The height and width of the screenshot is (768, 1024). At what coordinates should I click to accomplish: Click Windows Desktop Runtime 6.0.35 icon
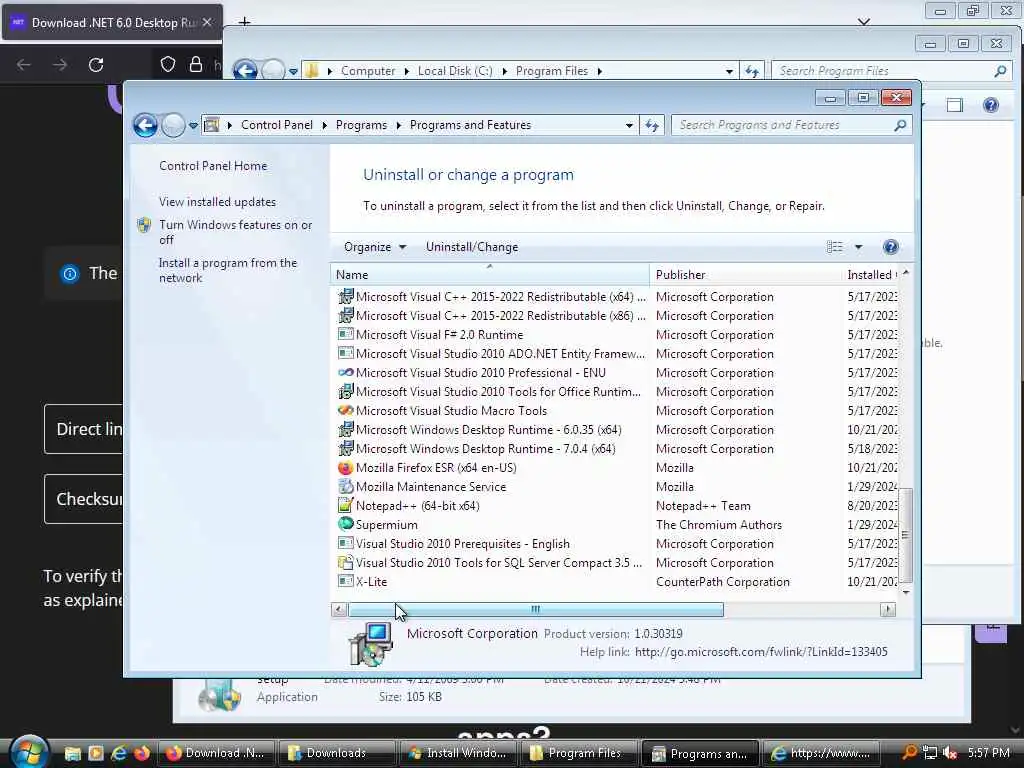[x=345, y=430]
